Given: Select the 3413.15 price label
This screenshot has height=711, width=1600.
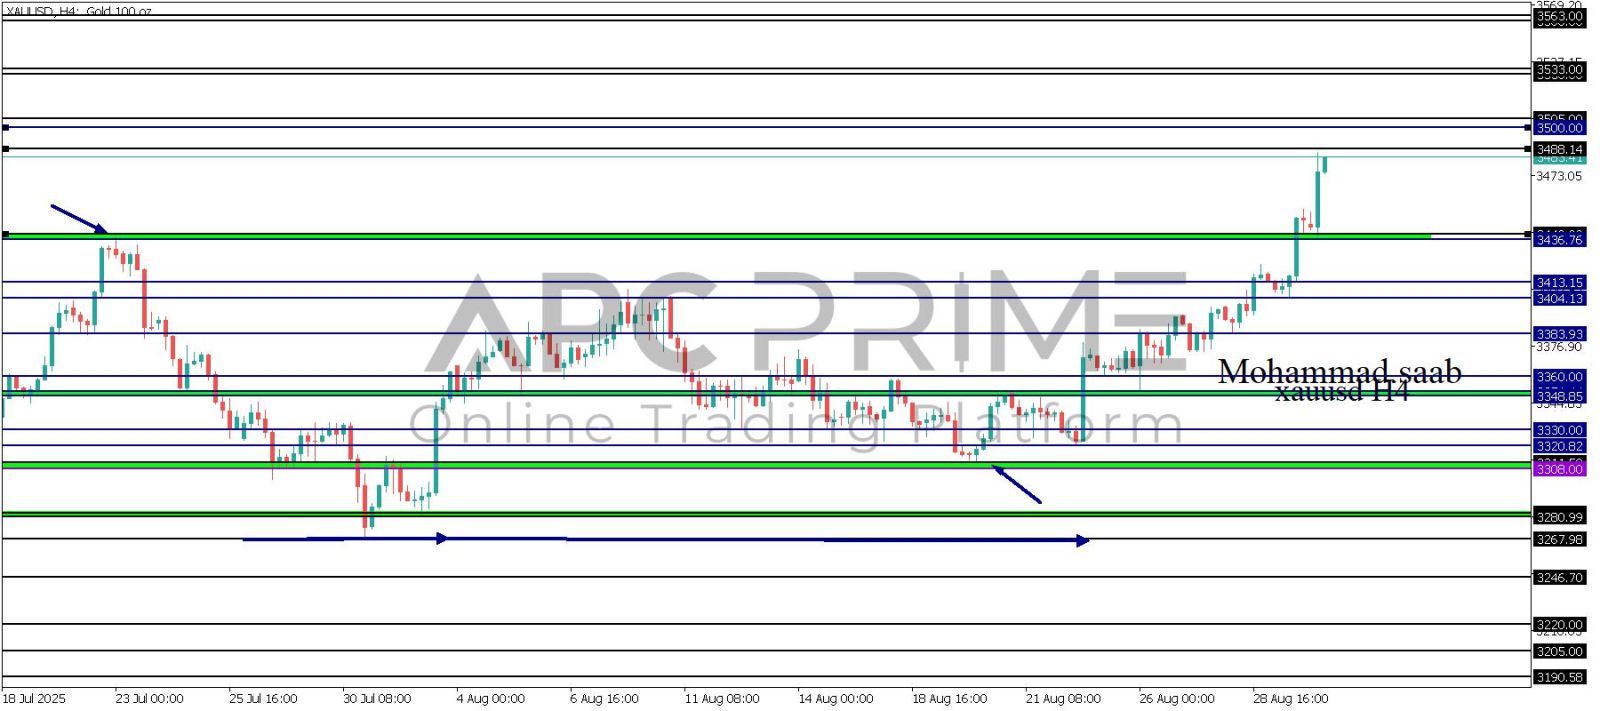Looking at the screenshot, I should [1559, 283].
